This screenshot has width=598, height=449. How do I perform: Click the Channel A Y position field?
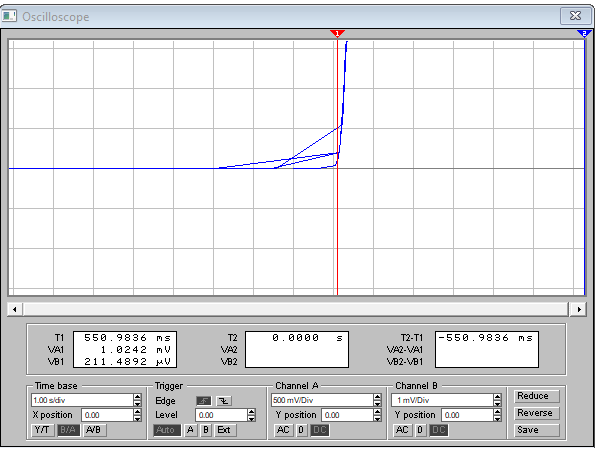(x=347, y=415)
